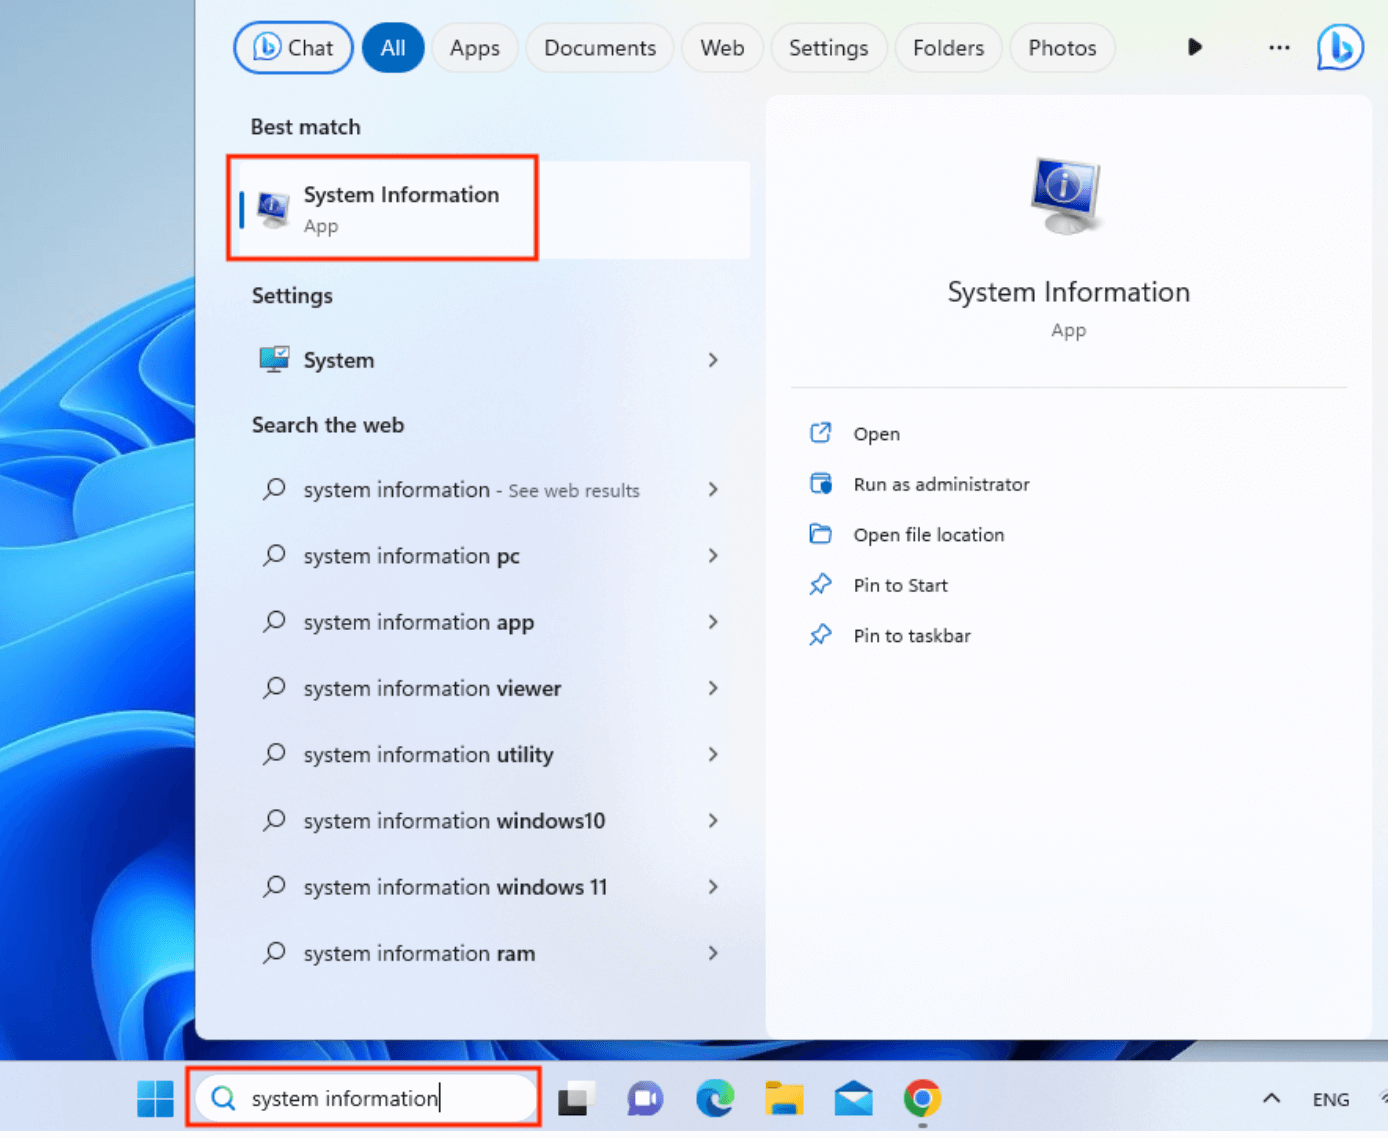The width and height of the screenshot is (1388, 1138).
Task: Click the System settings monitor icon
Action: pyautogui.click(x=274, y=359)
